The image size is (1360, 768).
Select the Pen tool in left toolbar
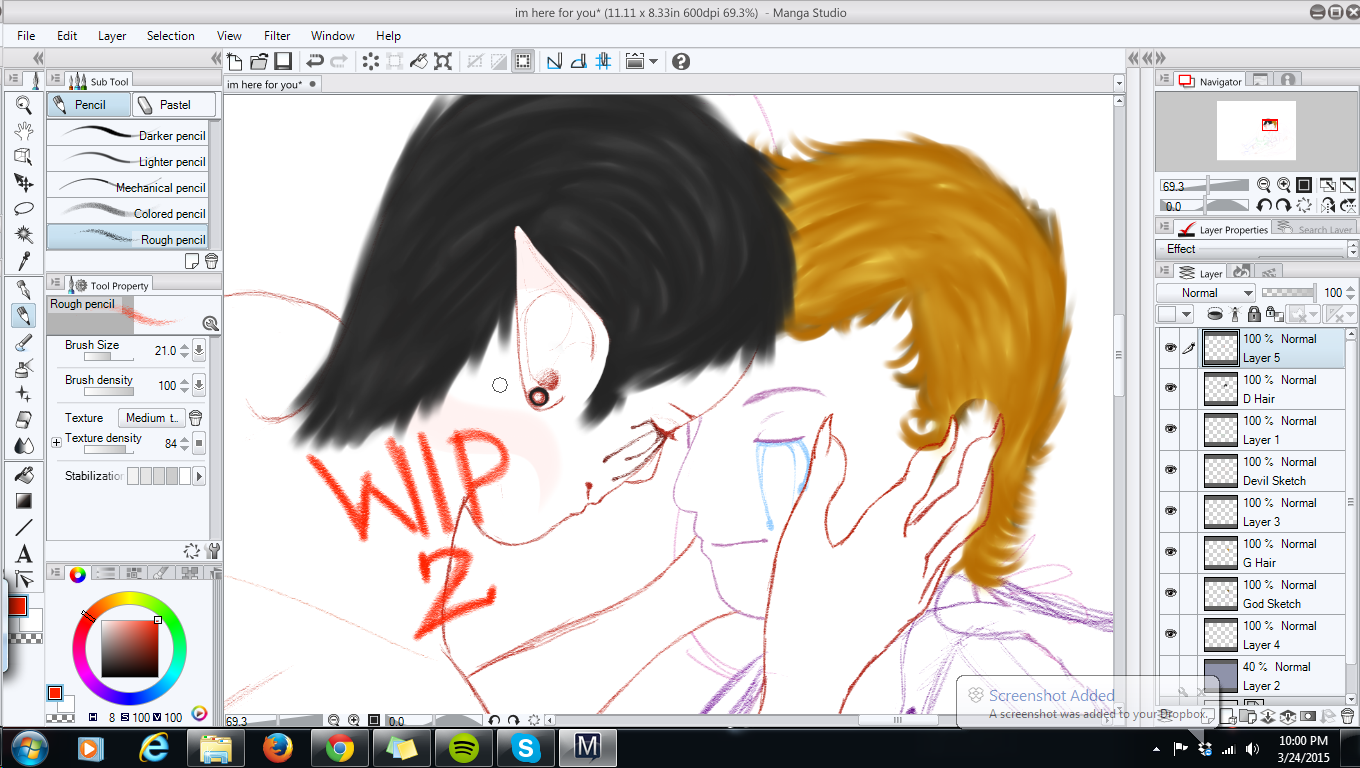[24, 290]
